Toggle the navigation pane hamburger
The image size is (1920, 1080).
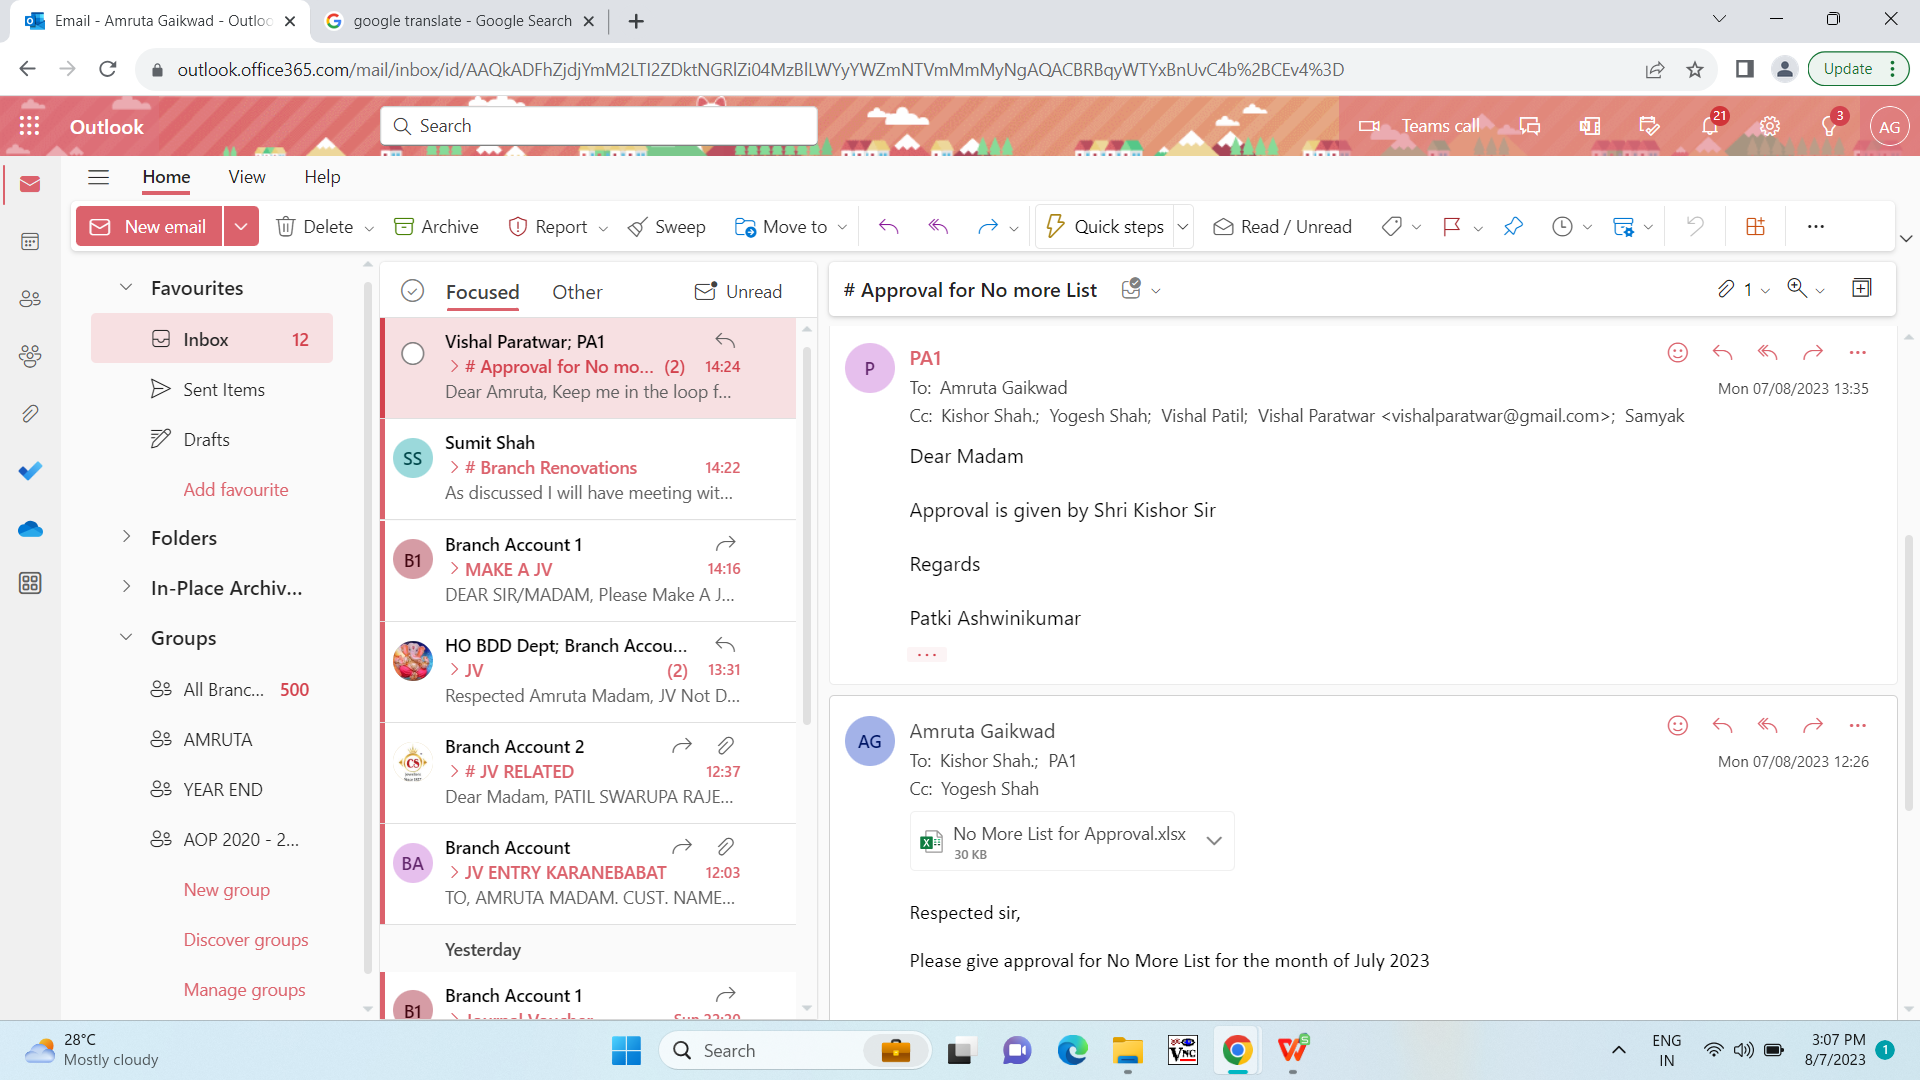pos(98,177)
